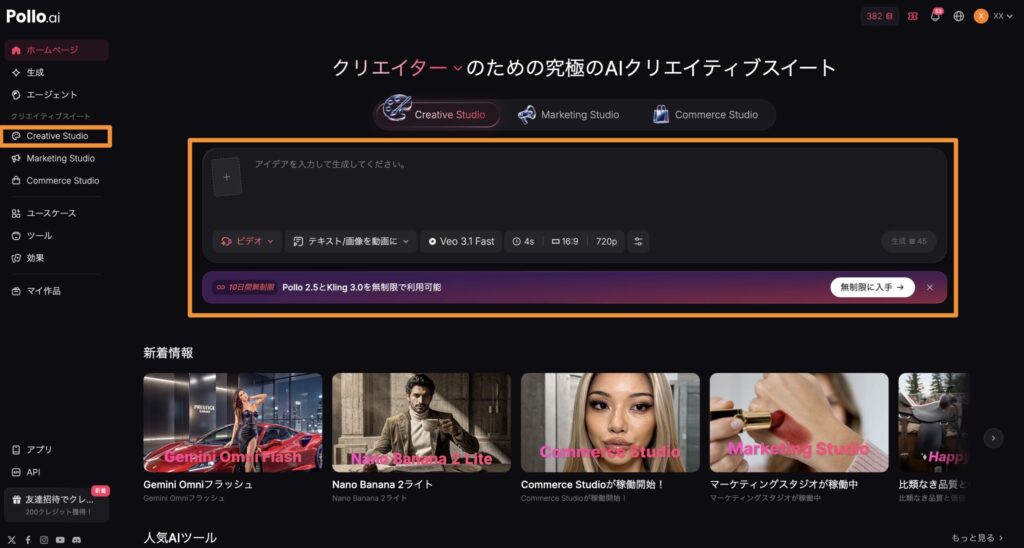Open the X (Twitter) social icon
The height and width of the screenshot is (548, 1024).
pyautogui.click(x=11, y=540)
